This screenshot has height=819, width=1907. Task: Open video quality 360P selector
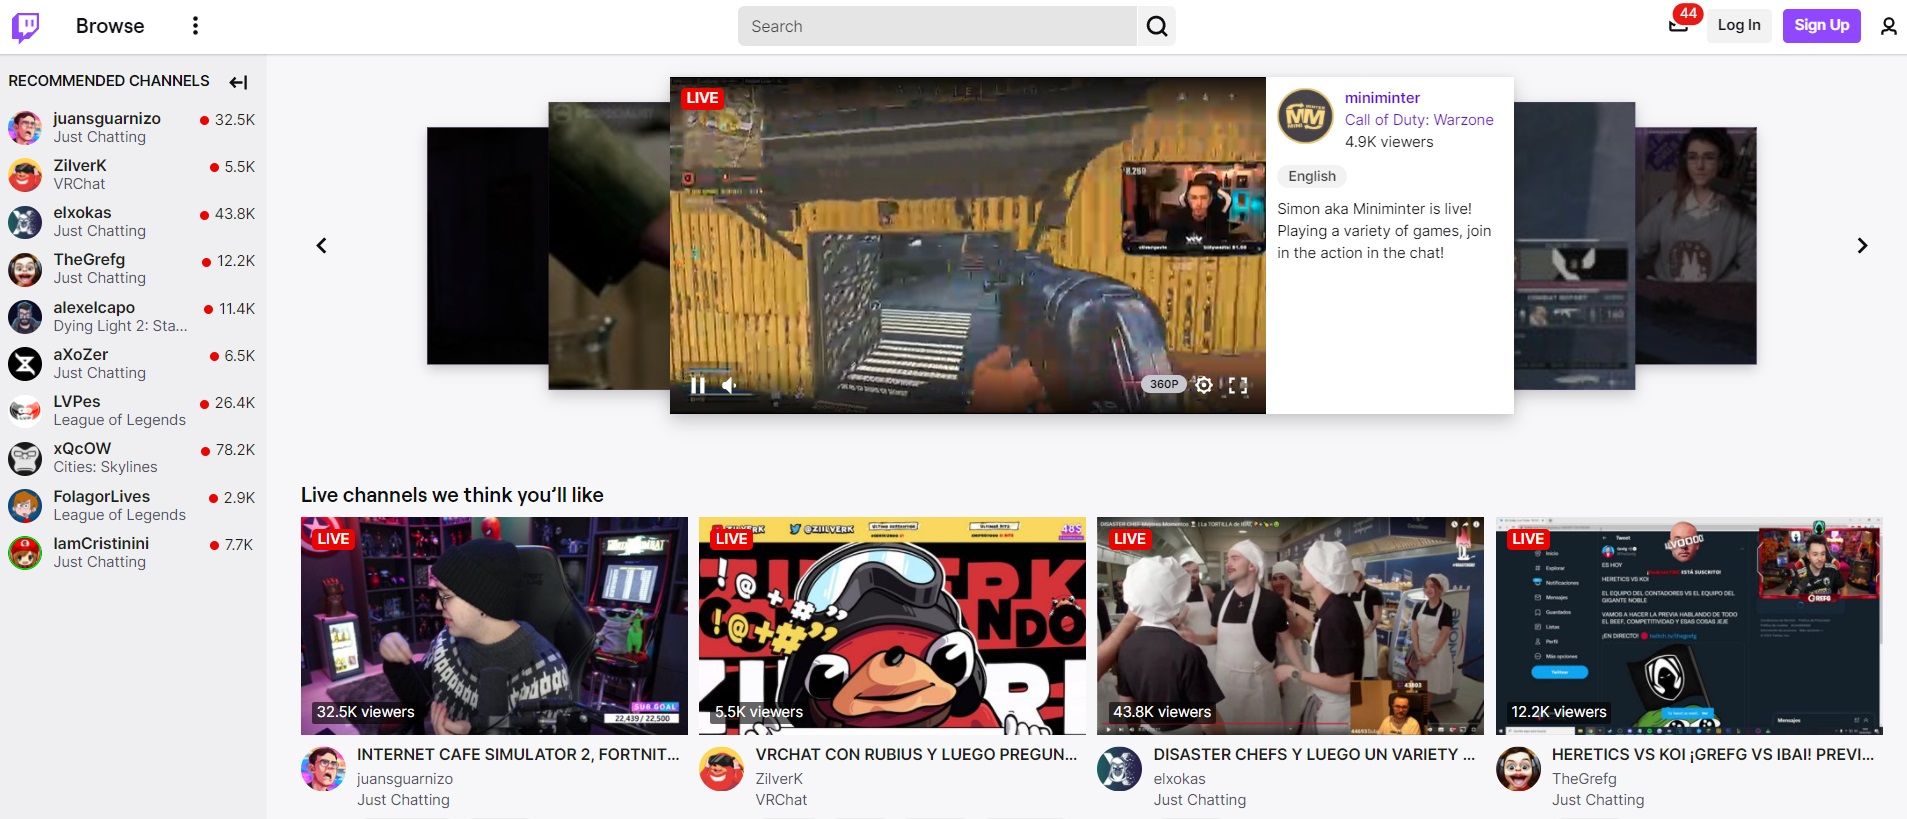[x=1163, y=384]
